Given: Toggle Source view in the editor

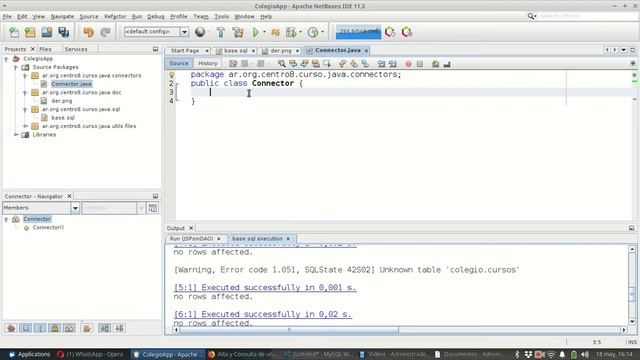Looking at the screenshot, I should click(x=179, y=63).
